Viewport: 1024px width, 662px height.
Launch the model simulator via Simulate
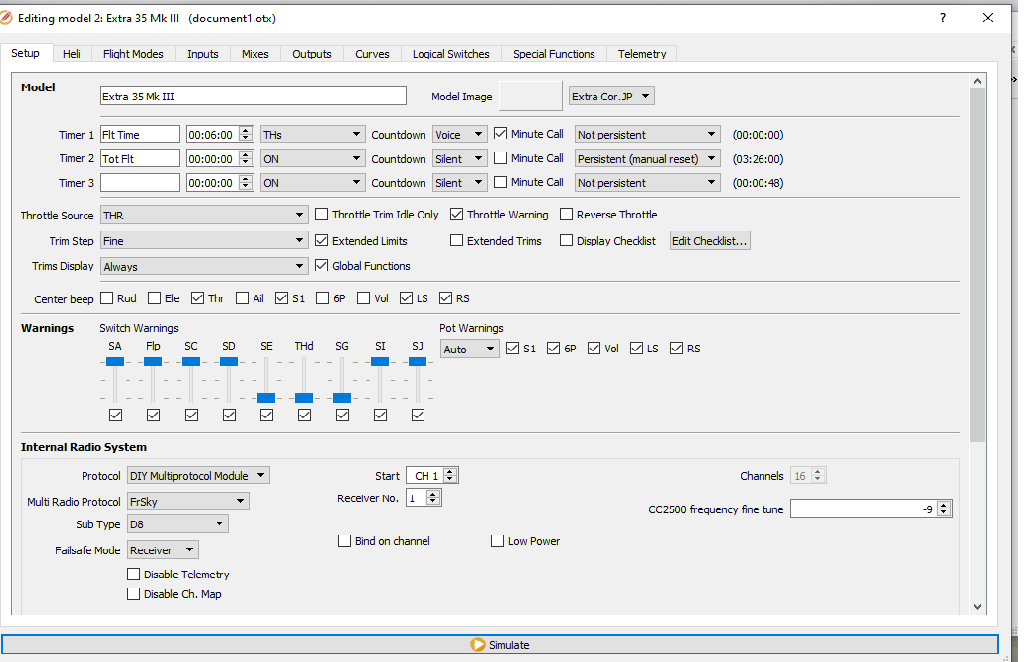tap(500, 644)
